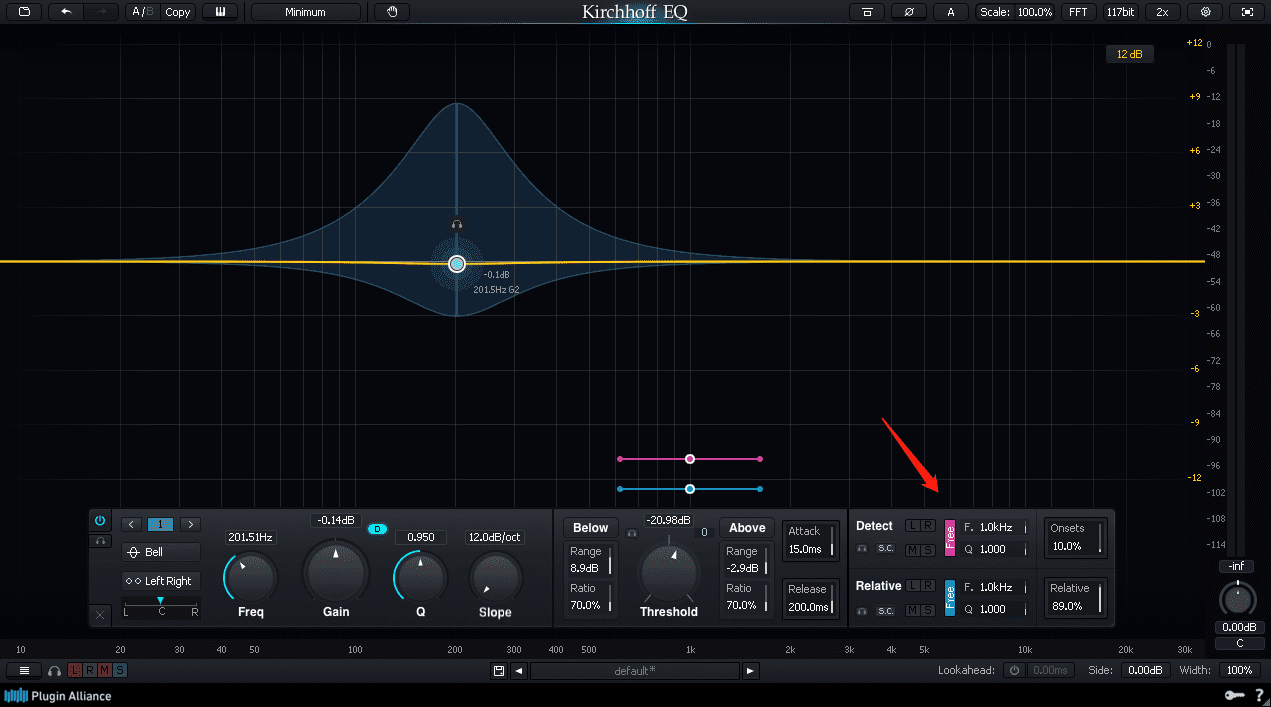Click the headphone icon above the EQ node
This screenshot has height=707, width=1271.
(x=457, y=225)
